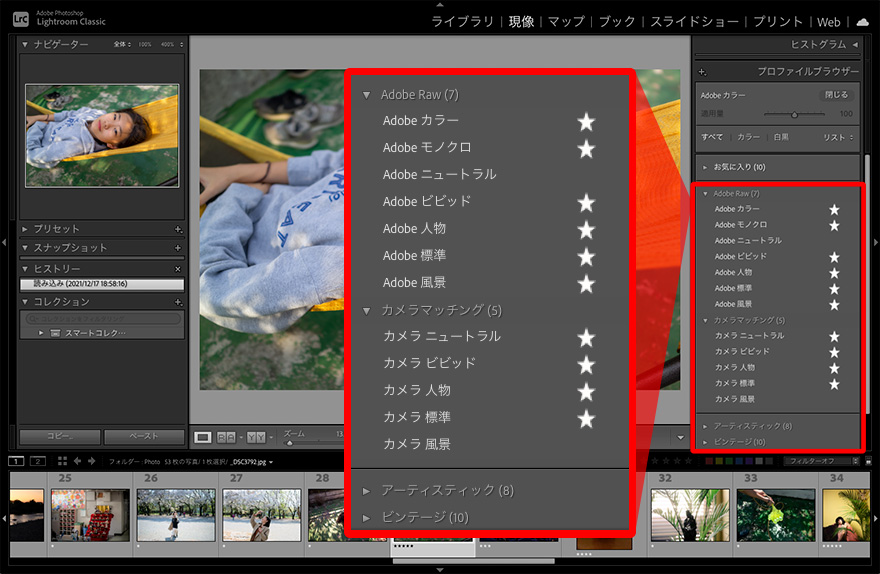Click the plus icon beside プロファイルブラウザー
Image resolution: width=880 pixels, height=574 pixels.
coord(702,72)
